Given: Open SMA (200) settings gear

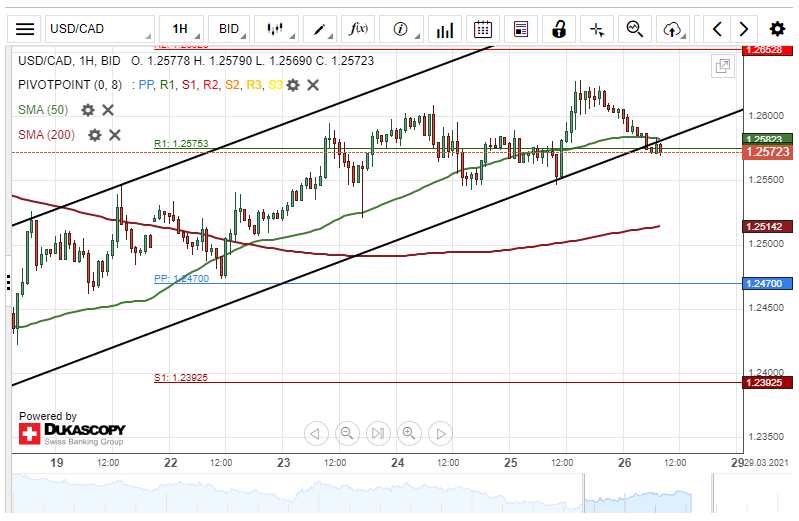Looking at the screenshot, I should 95,135.
